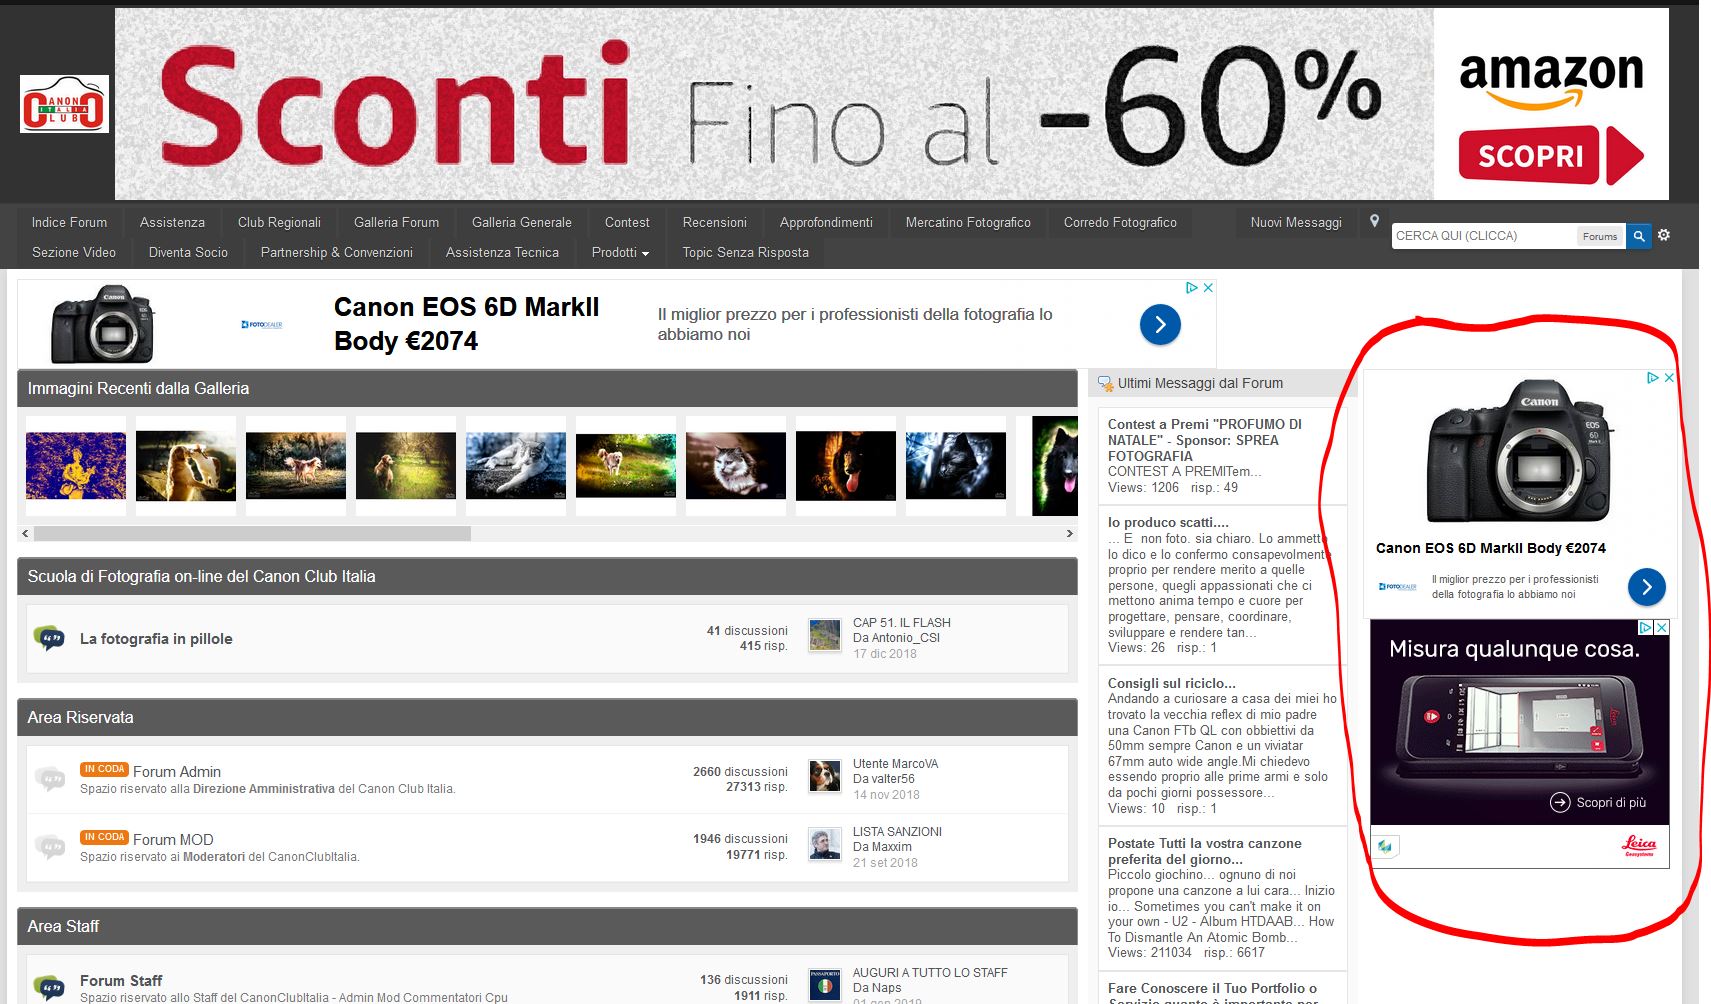Viewport: 1711px width, 1004px height.
Task: Open Partnership & Convenzioni page
Action: tap(337, 252)
